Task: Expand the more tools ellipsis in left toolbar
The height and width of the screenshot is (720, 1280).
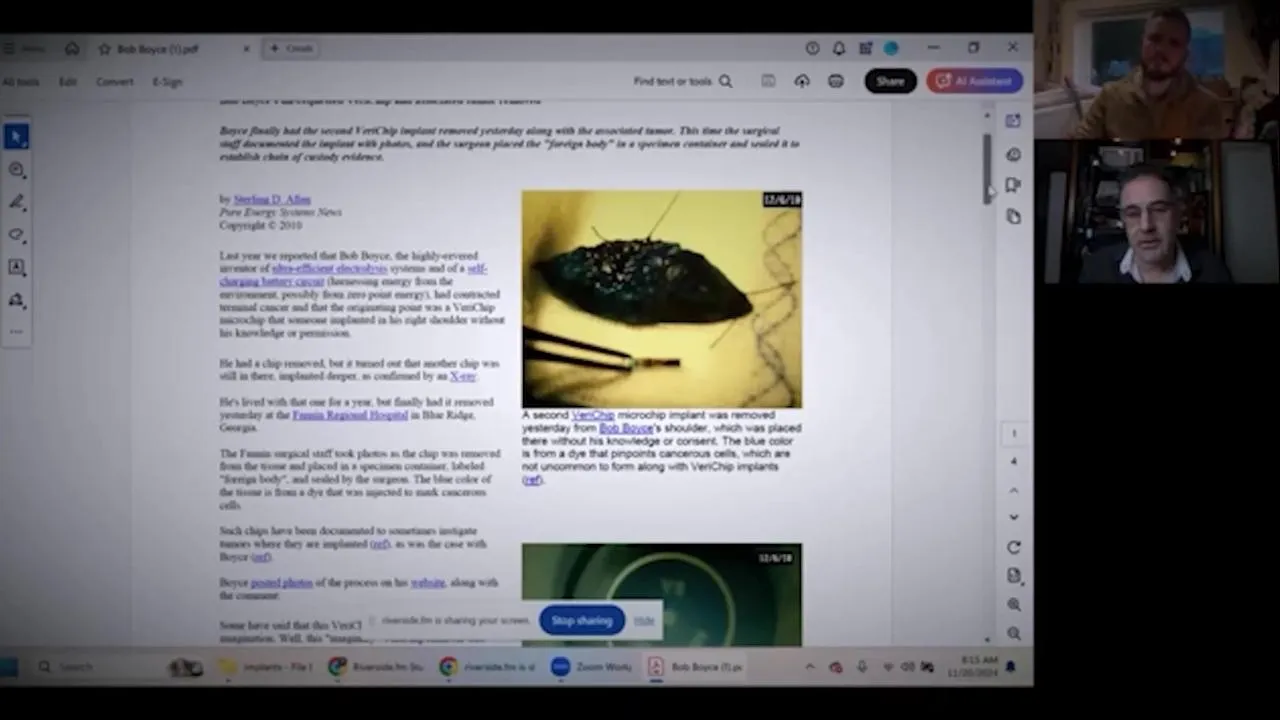Action: click(x=16, y=331)
